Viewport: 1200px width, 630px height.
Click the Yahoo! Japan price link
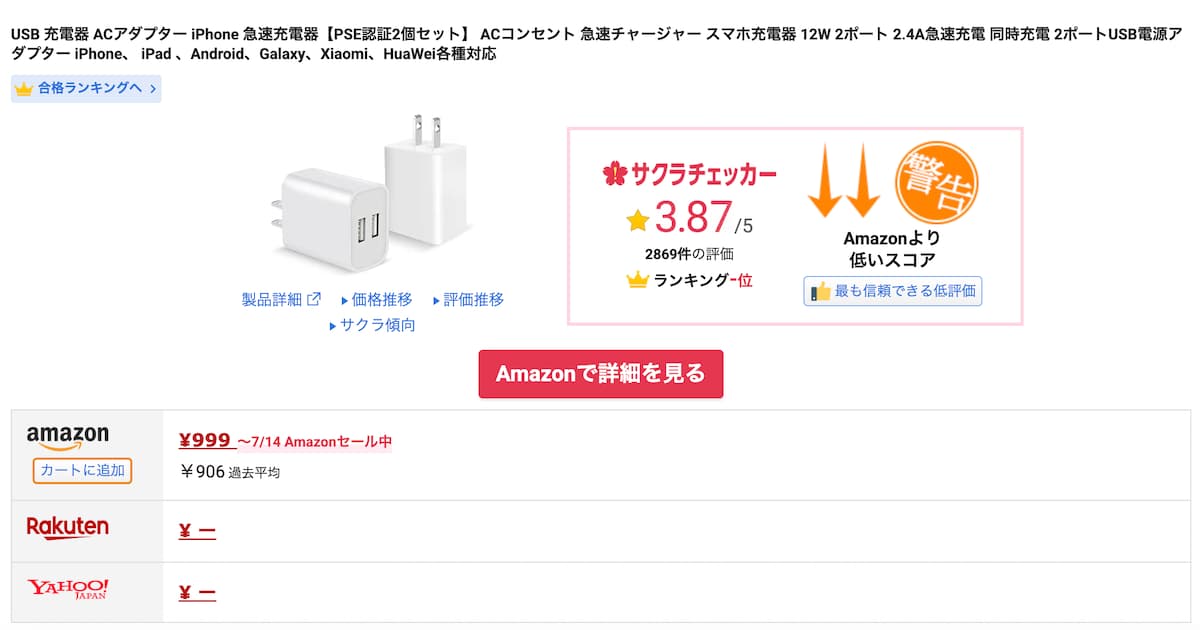click(x=197, y=593)
